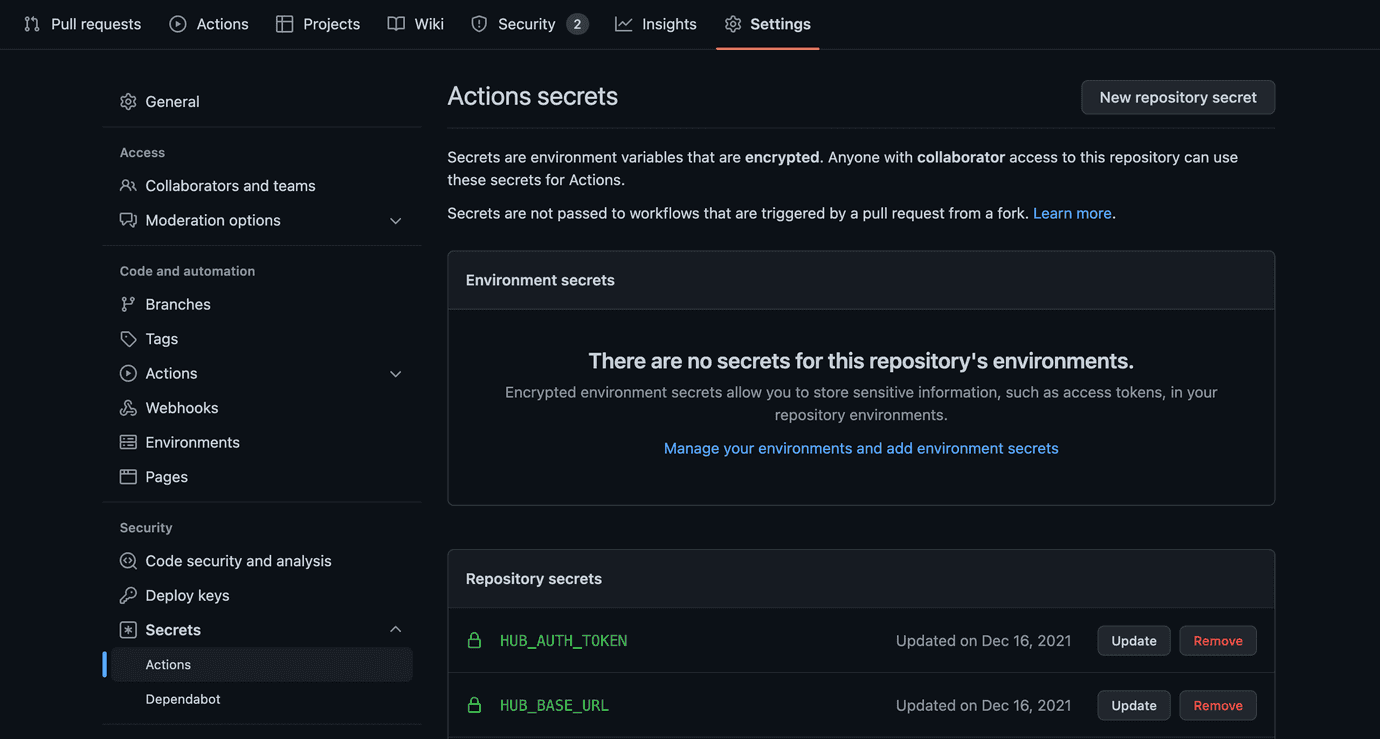The image size is (1380, 739).
Task: Click the Manage your environments link
Action: click(861, 447)
